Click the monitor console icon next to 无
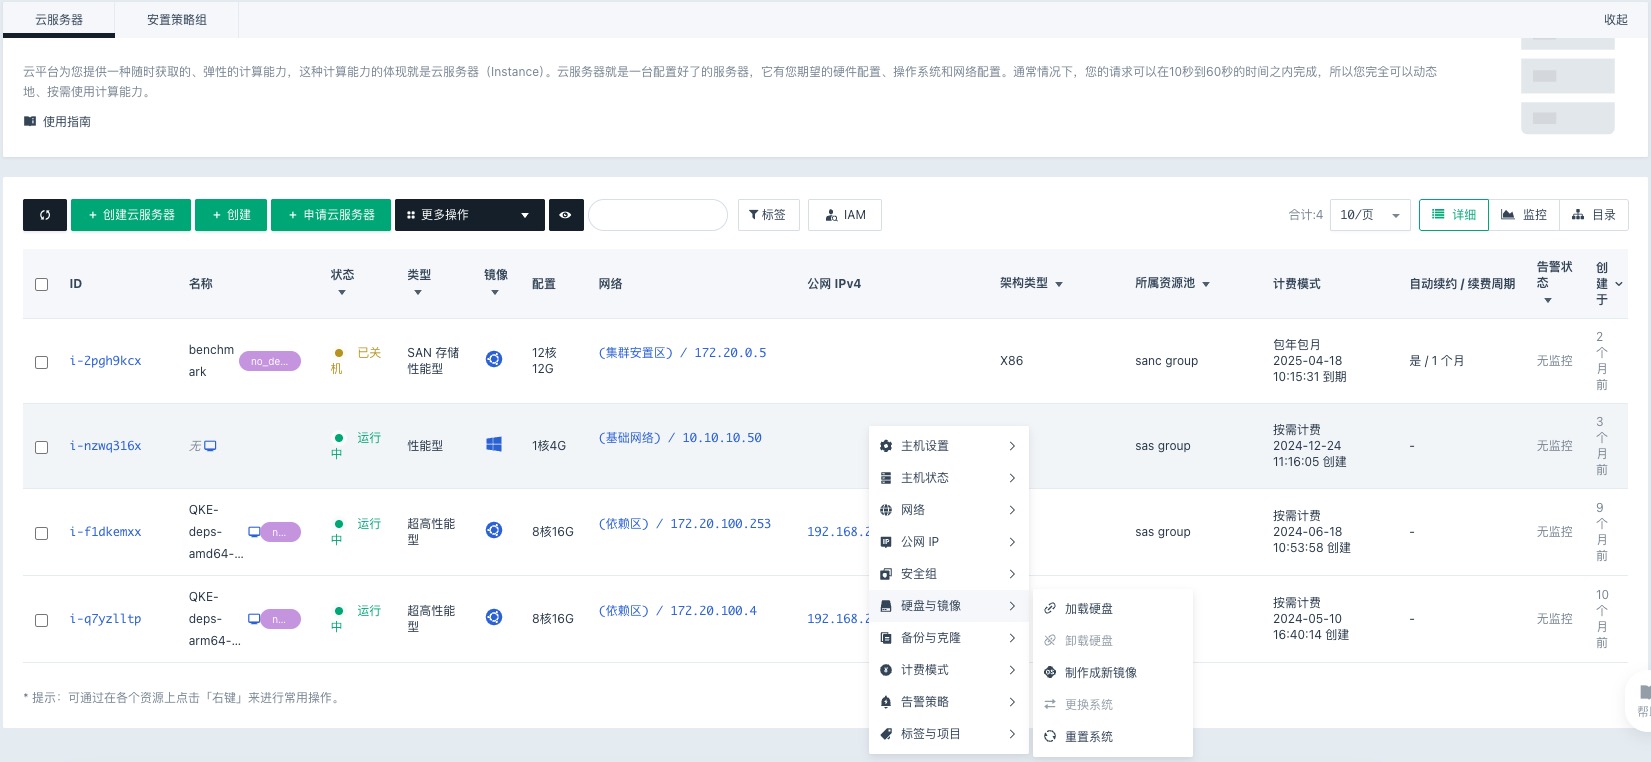 tap(210, 446)
